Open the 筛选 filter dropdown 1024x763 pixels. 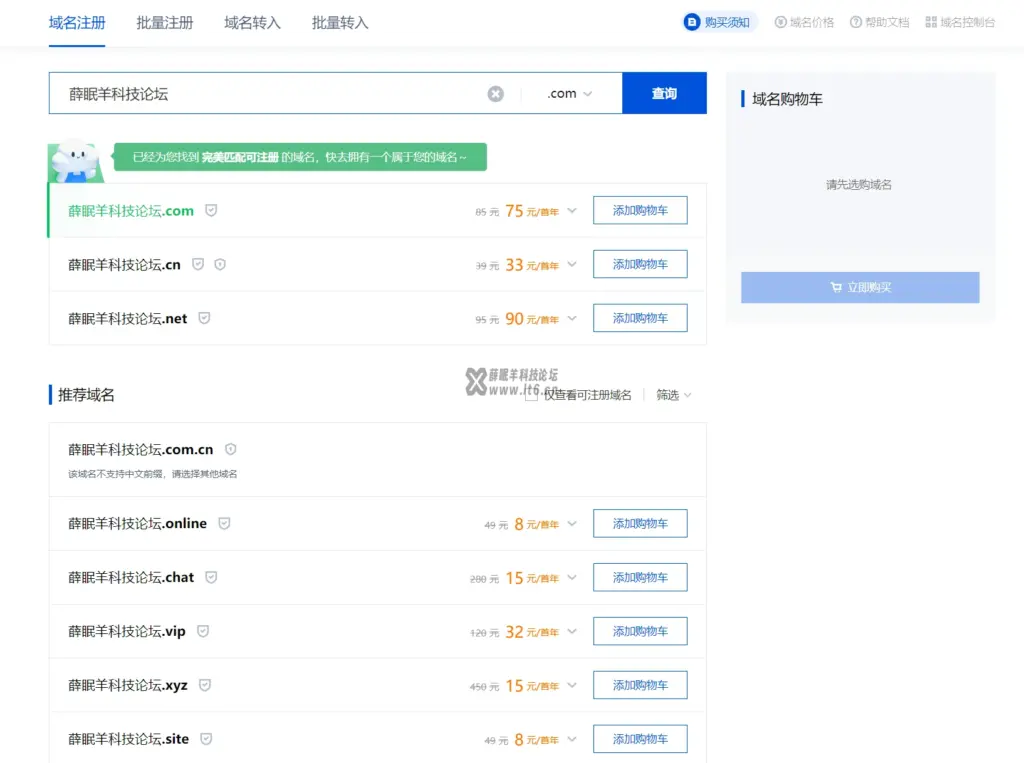673,395
